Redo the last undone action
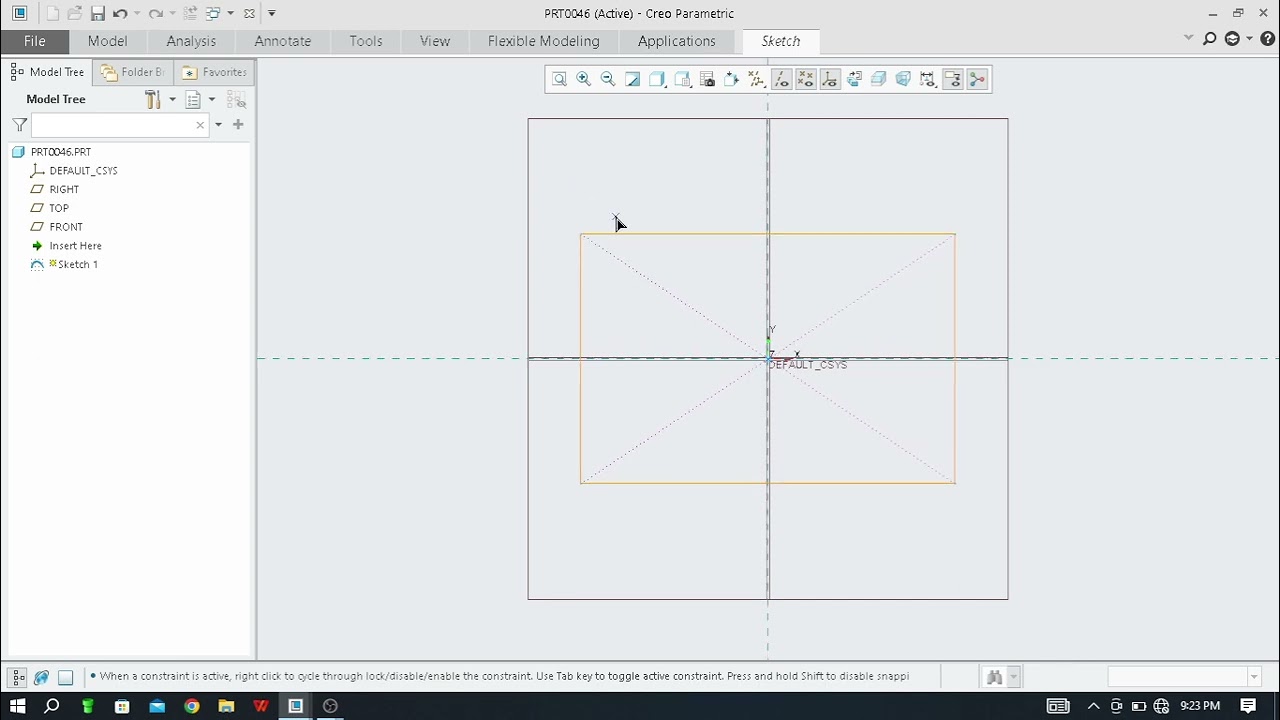Screen dimensions: 1280x720 pyautogui.click(x=155, y=13)
